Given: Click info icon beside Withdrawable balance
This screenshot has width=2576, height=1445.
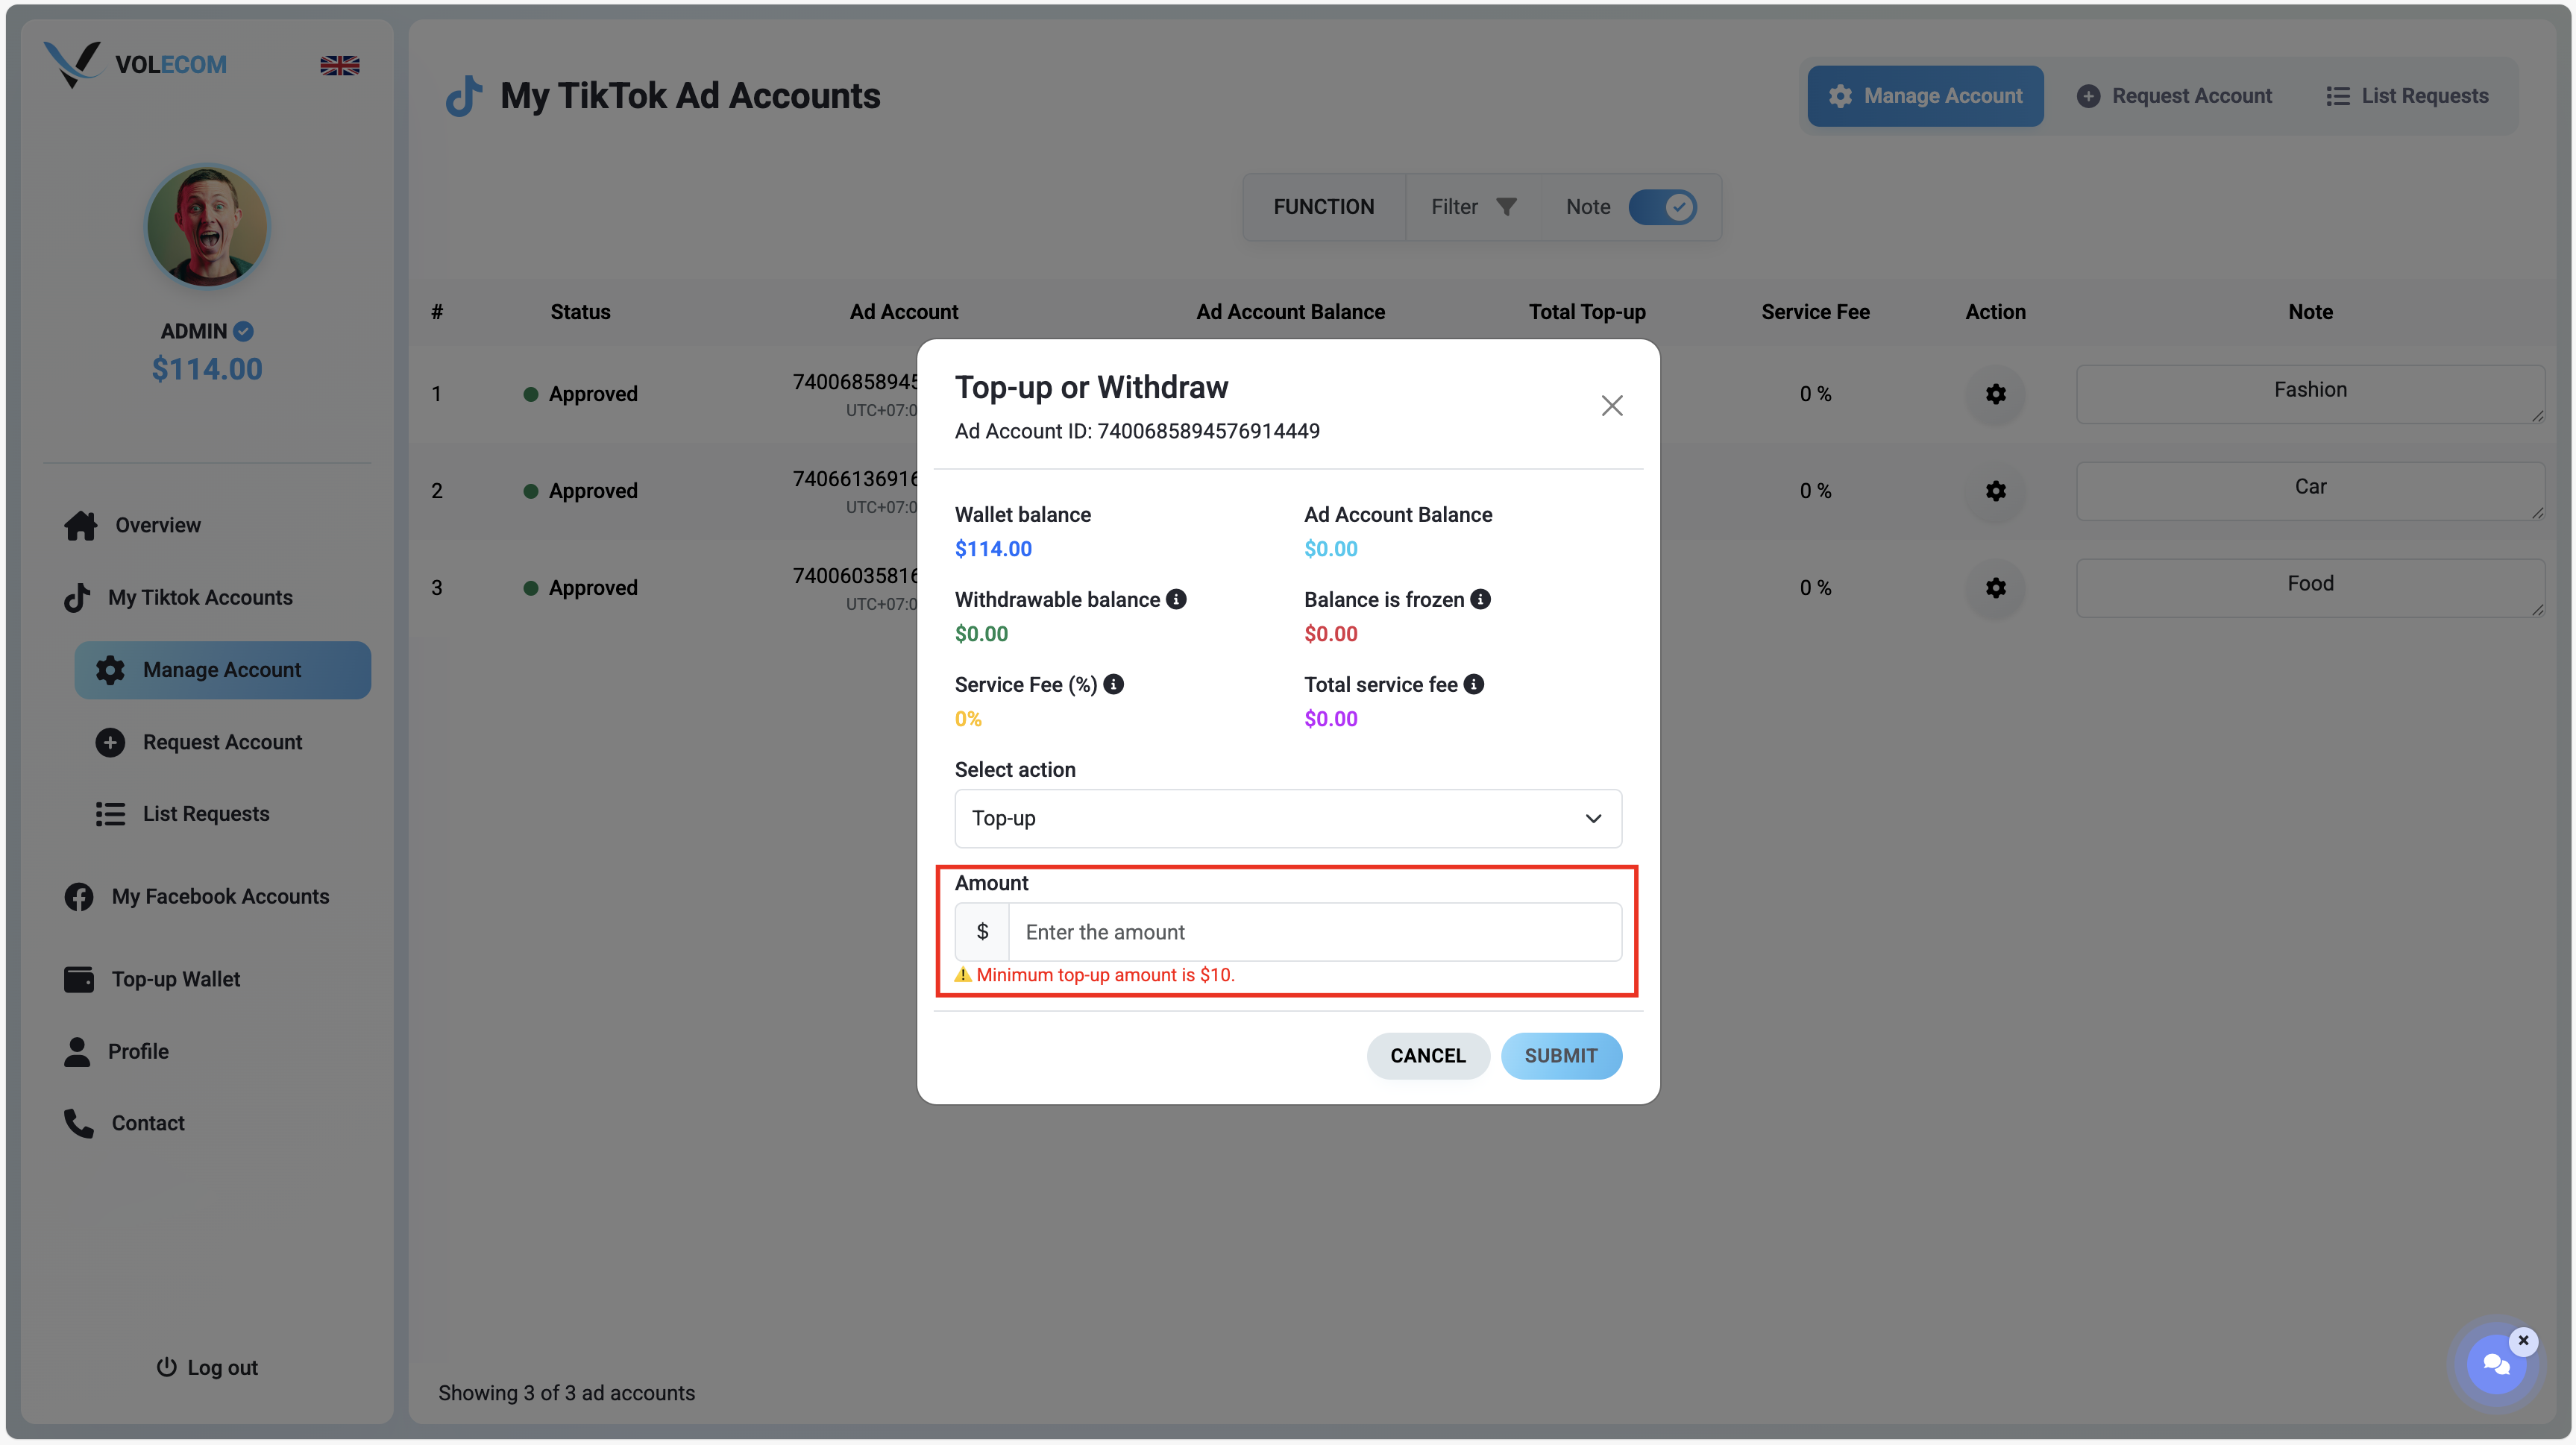Looking at the screenshot, I should coord(1176,599).
